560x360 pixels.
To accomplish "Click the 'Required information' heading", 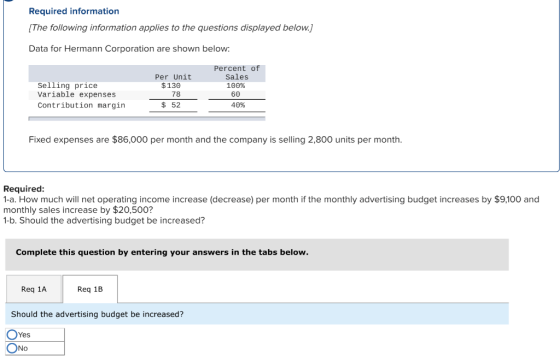I will [74, 11].
